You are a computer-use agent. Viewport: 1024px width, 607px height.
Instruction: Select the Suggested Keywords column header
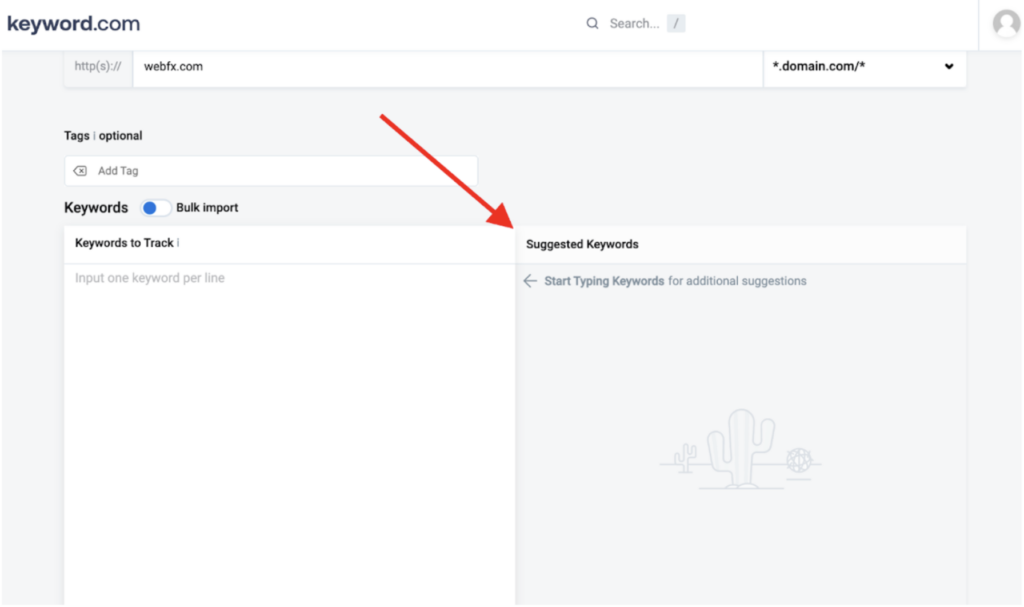click(x=581, y=243)
